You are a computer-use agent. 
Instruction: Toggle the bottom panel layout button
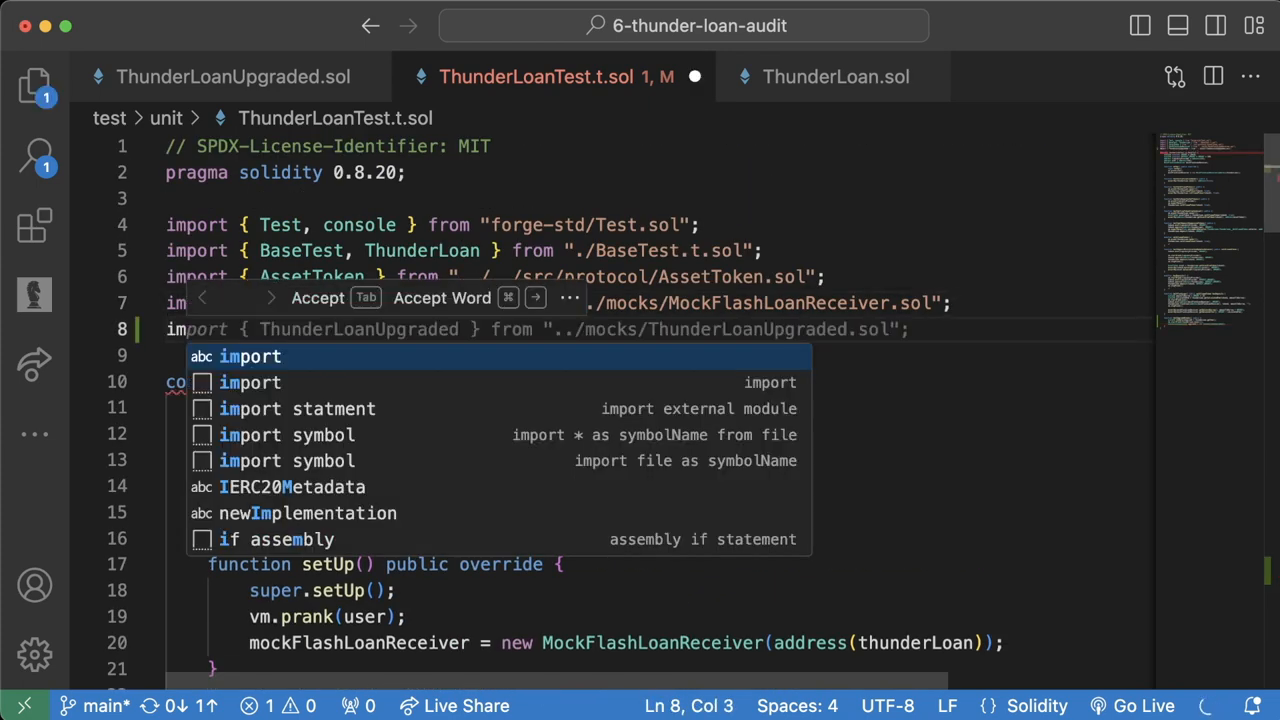[1178, 26]
